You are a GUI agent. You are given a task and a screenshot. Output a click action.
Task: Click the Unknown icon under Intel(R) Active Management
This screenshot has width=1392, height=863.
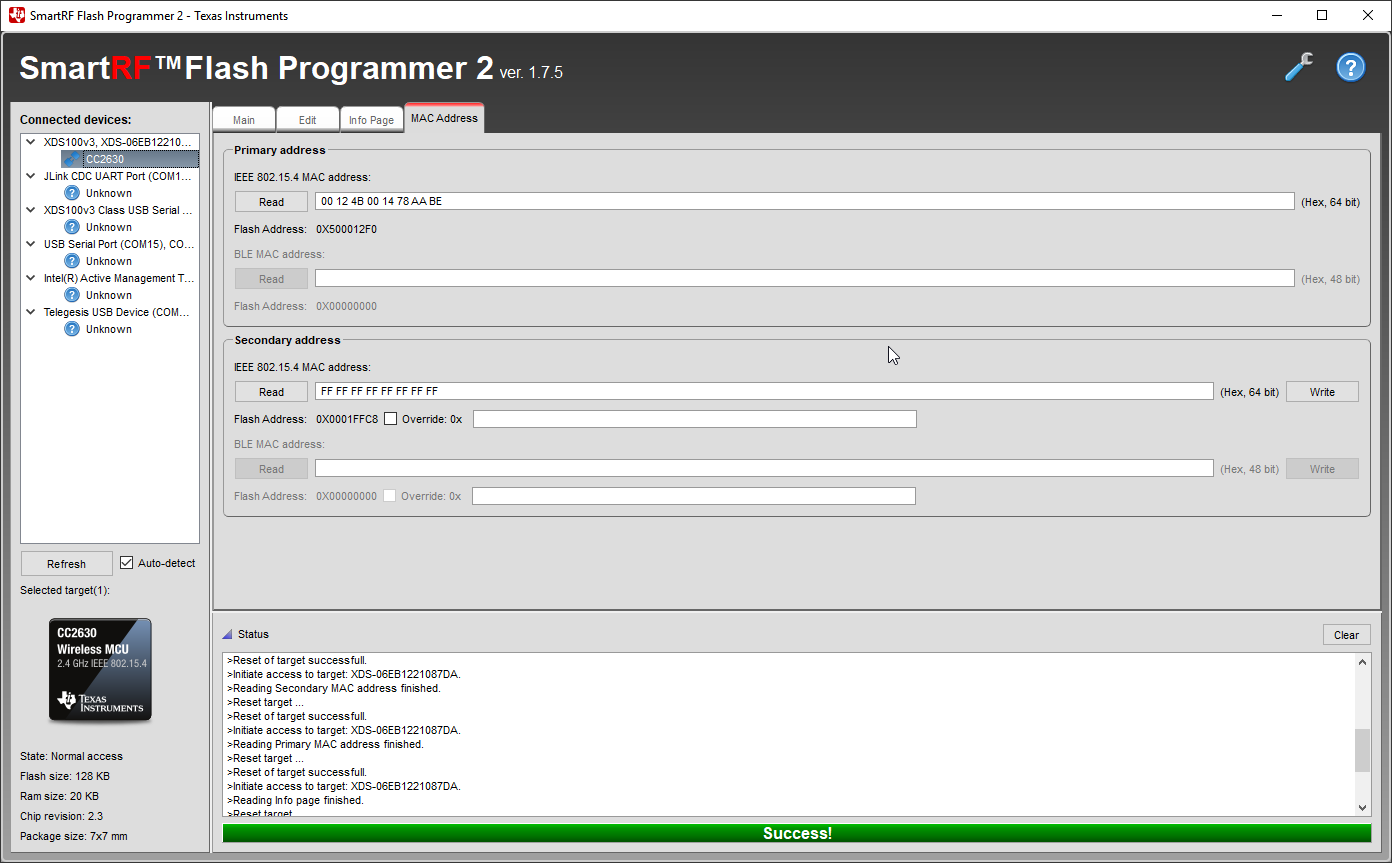point(72,295)
